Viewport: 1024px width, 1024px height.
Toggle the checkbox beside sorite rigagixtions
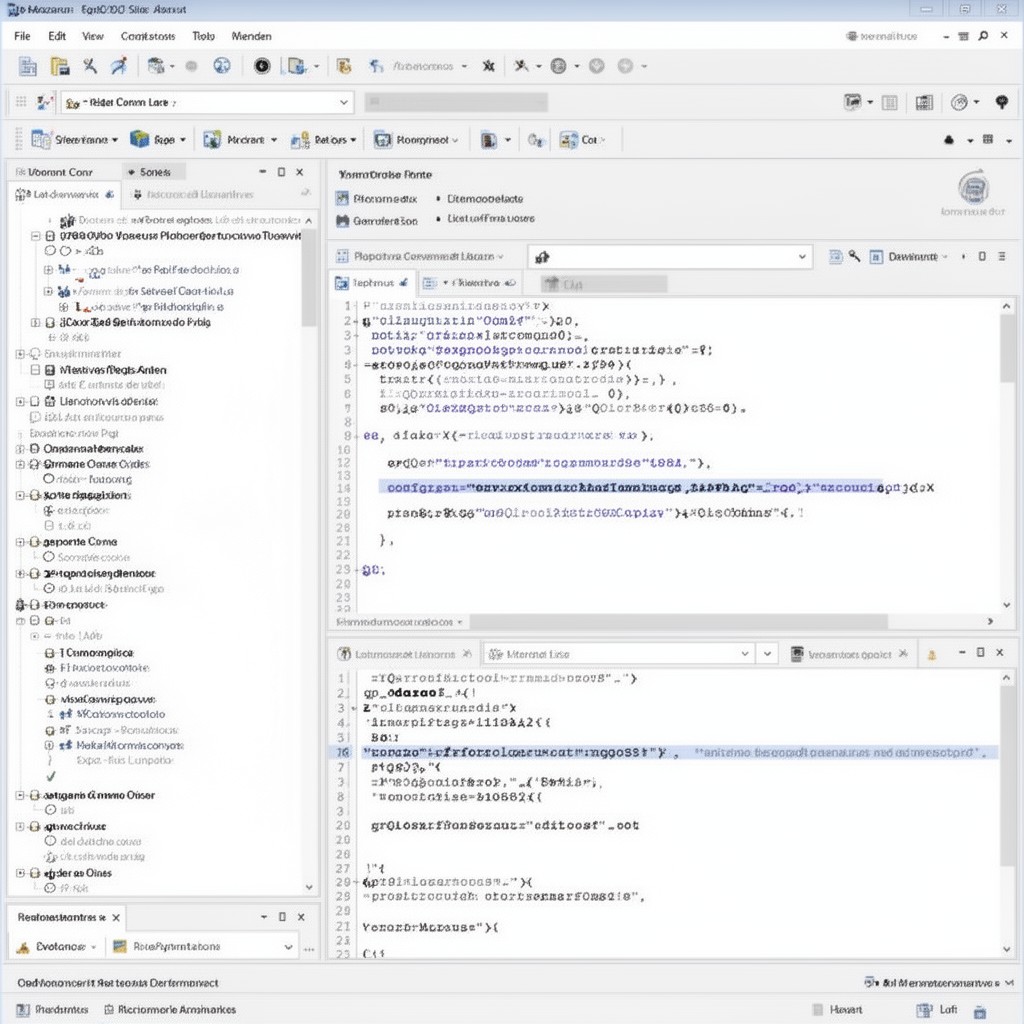pos(35,496)
